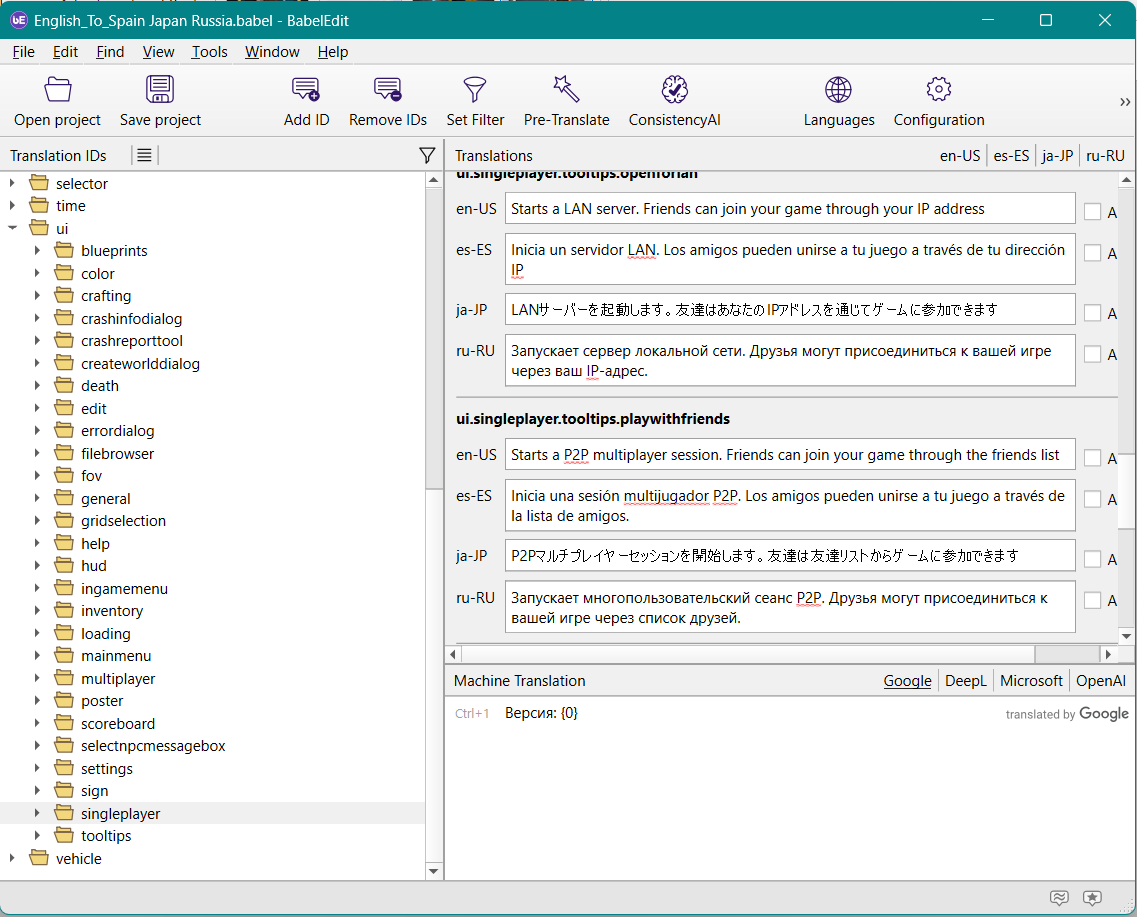Click the Save project disk icon
This screenshot has height=917, width=1137.
coord(160,90)
